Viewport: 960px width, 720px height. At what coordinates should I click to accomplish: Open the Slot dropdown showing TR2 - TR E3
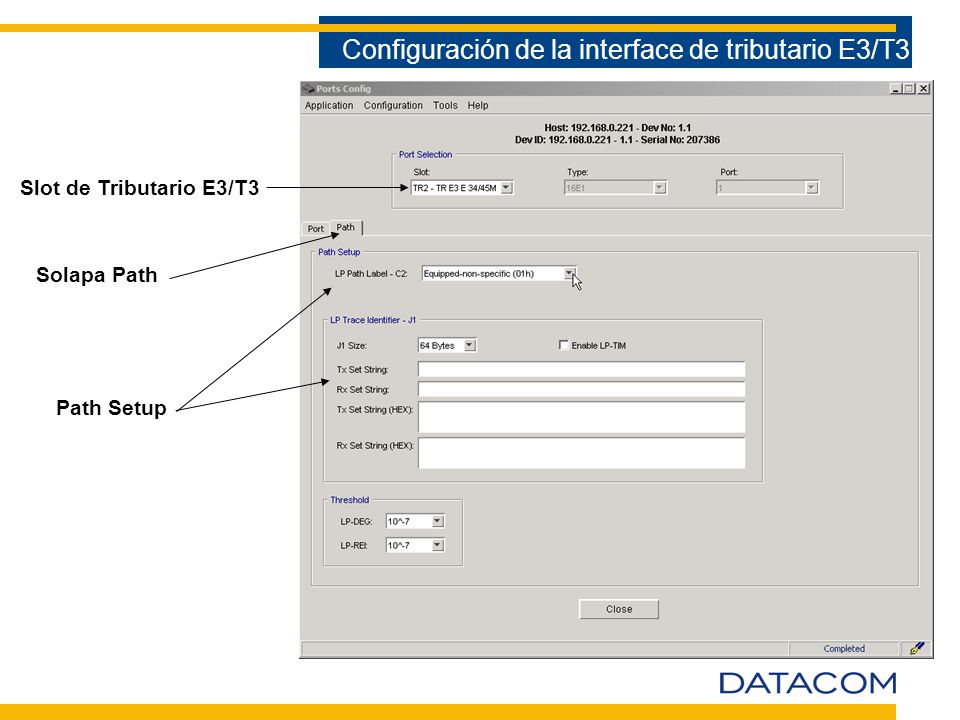pos(462,188)
